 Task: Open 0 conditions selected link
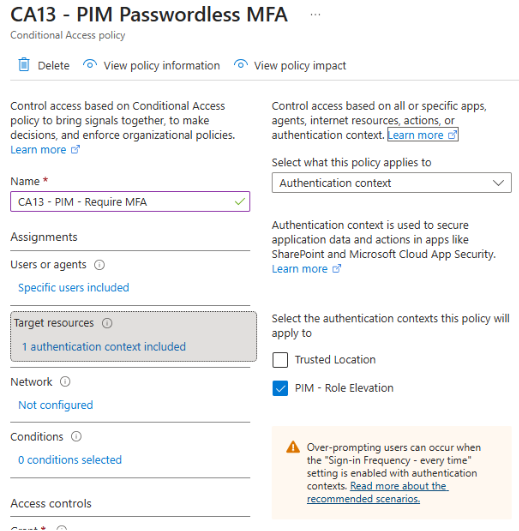pos(70,460)
